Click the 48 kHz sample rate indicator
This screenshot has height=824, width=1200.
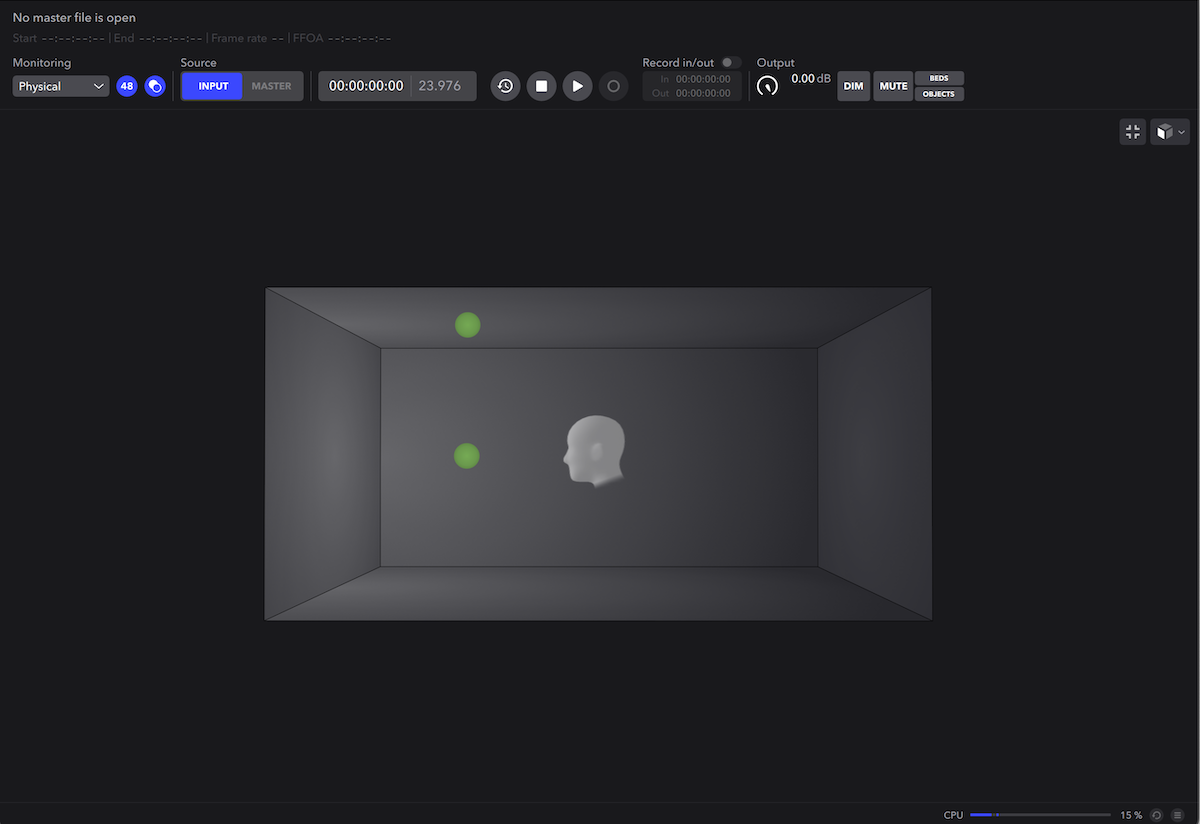127,86
